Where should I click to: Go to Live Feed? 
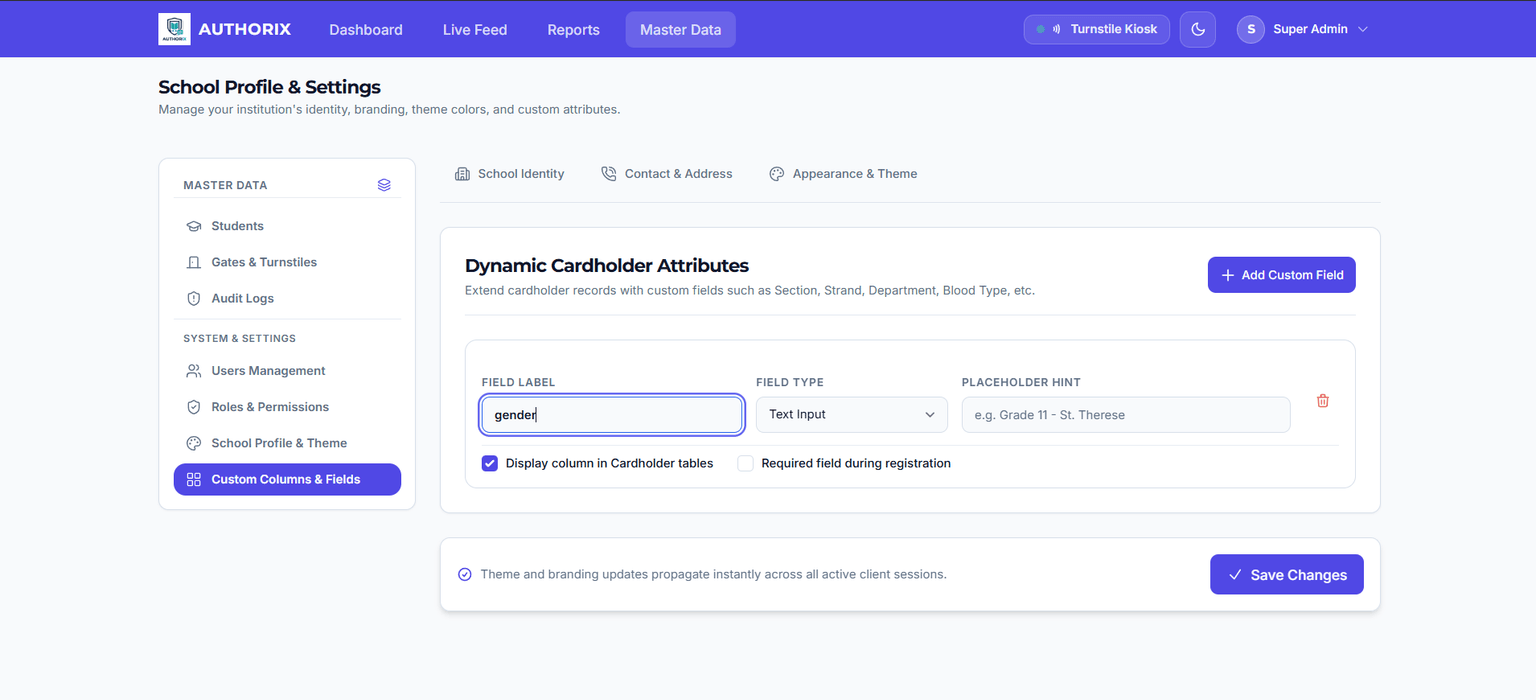pyautogui.click(x=475, y=30)
